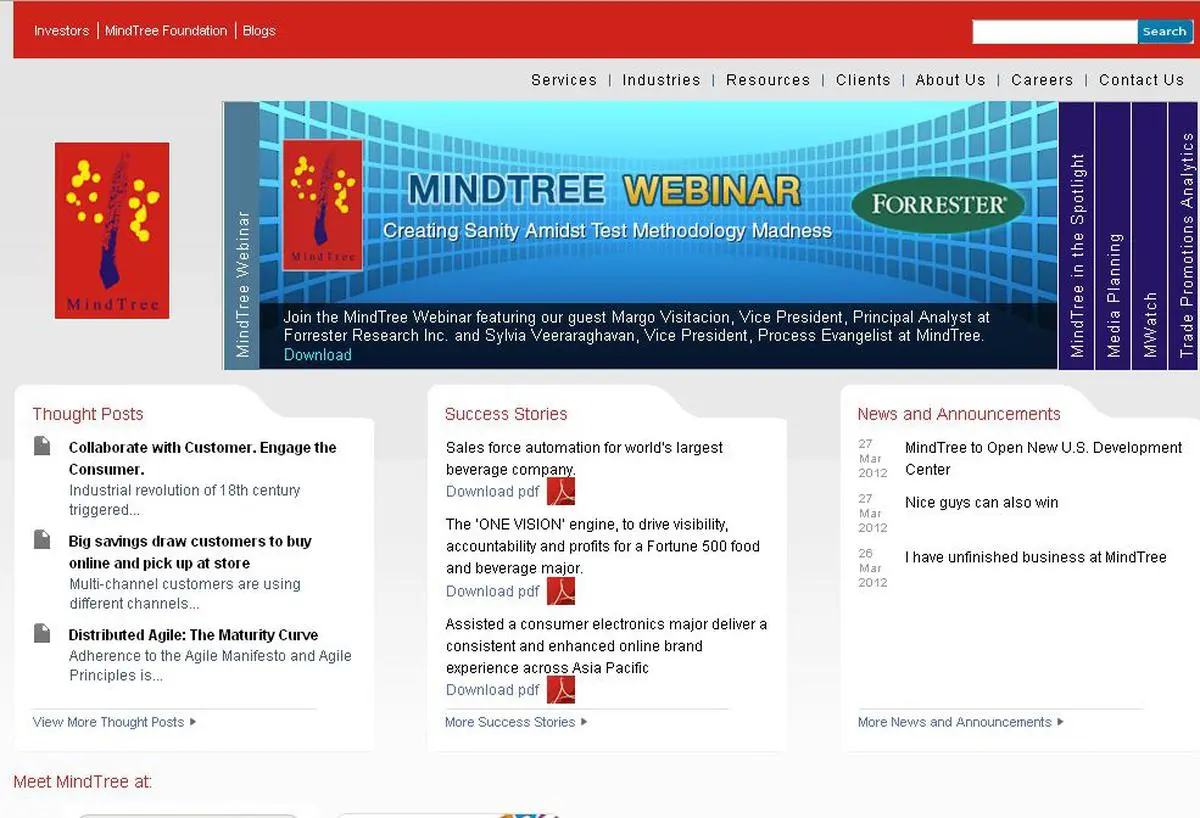Open the Industries menu

661,80
